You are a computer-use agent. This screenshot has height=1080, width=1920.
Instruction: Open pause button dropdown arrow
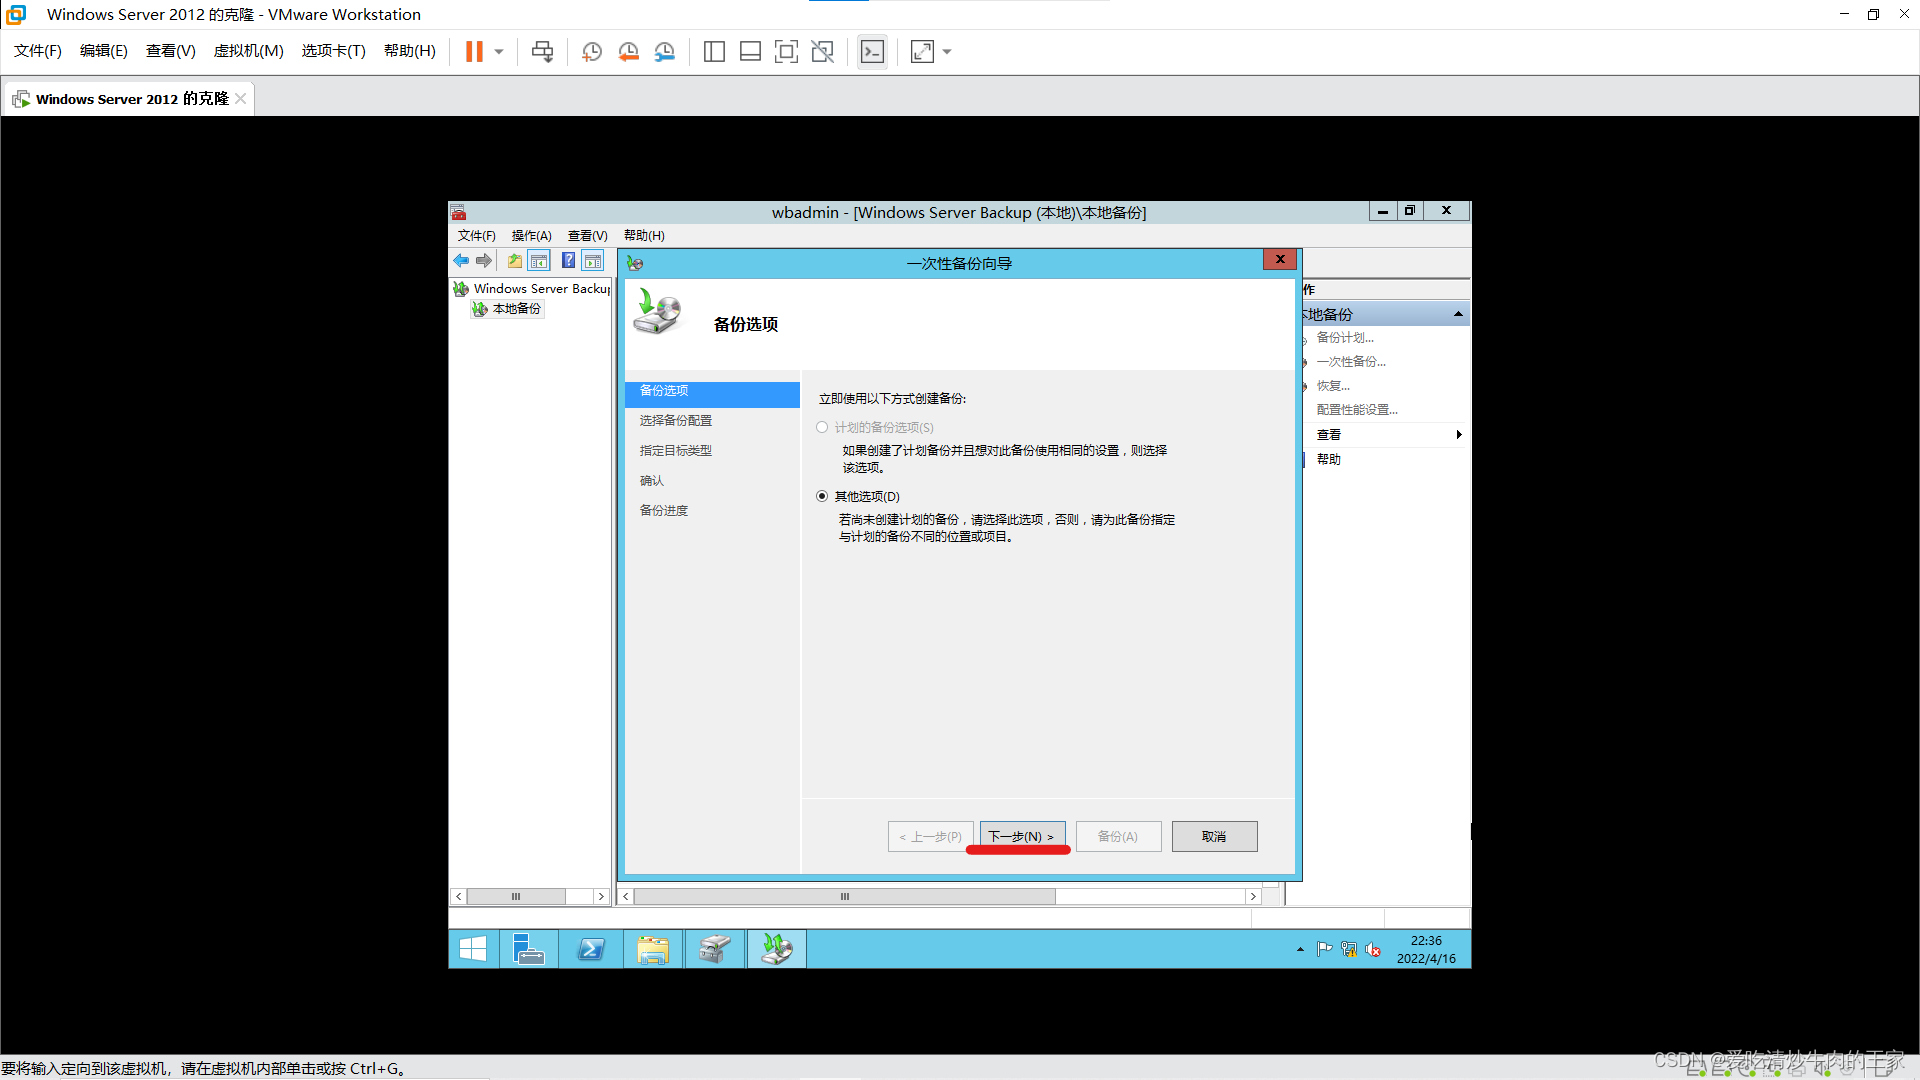pos(499,52)
